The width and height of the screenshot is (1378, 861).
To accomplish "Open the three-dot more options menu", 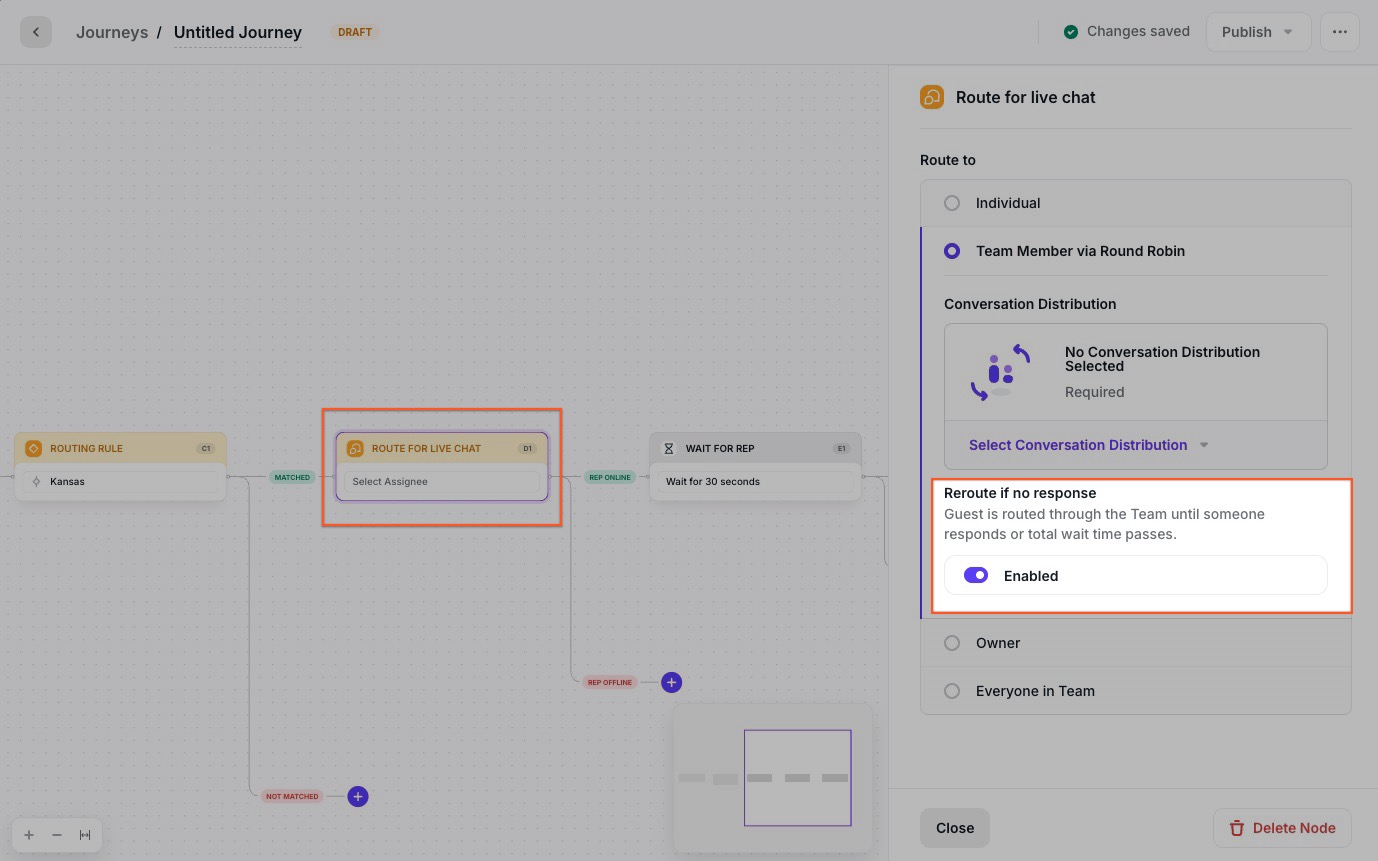I will (x=1340, y=32).
